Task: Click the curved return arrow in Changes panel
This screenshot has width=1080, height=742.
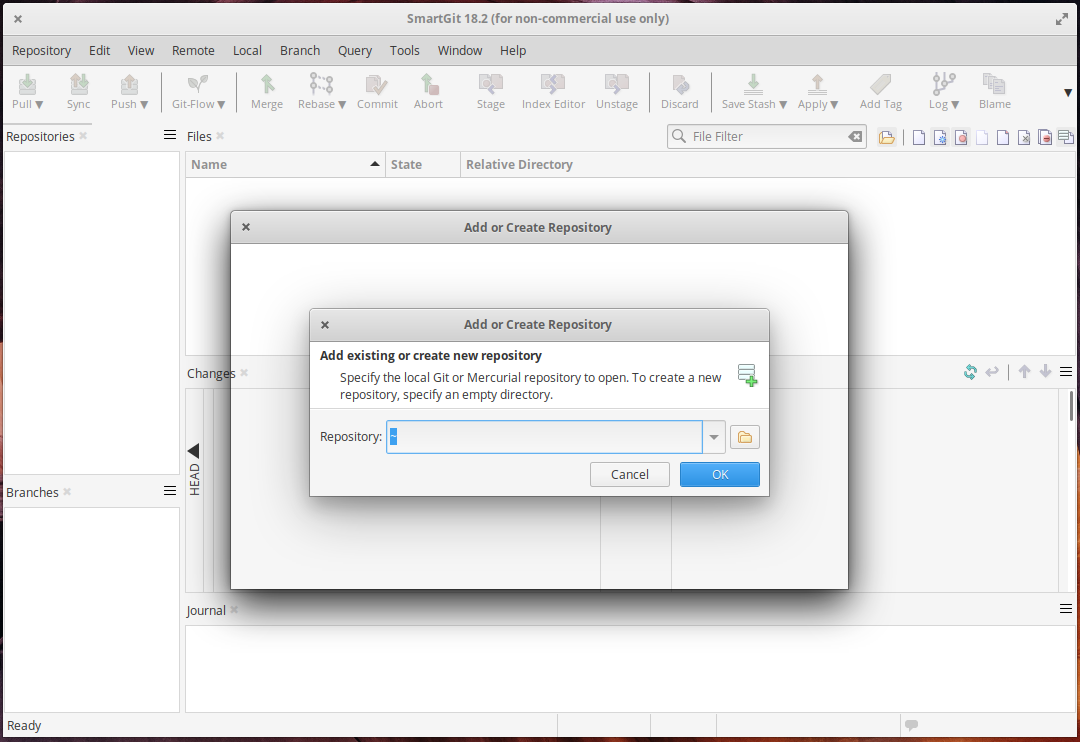Action: coord(992,372)
